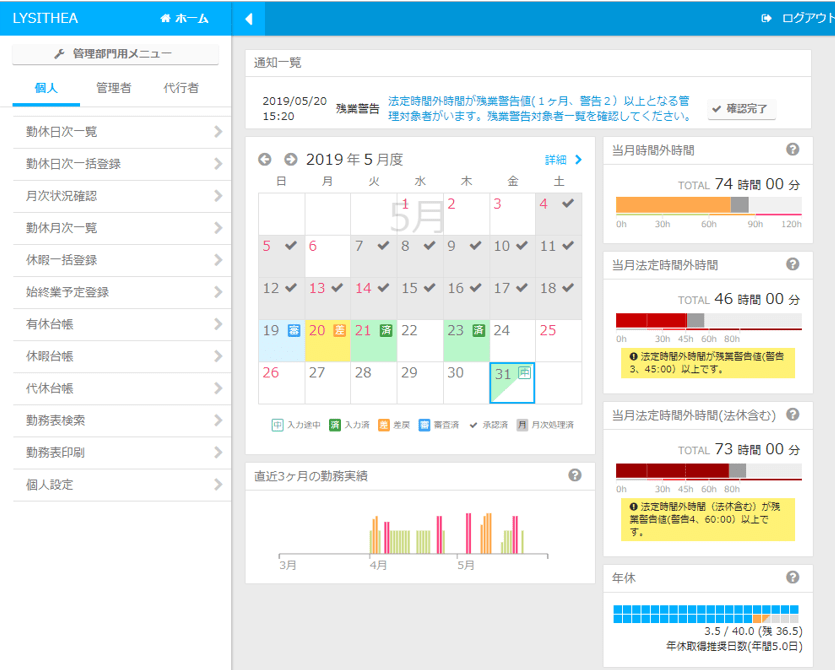Select May 20 calendar cell

pyautogui.click(x=327, y=340)
